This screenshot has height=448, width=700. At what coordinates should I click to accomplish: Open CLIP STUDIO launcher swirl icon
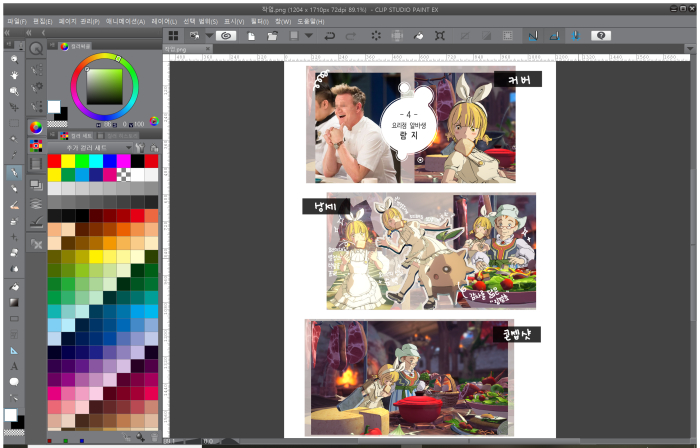pos(226,35)
